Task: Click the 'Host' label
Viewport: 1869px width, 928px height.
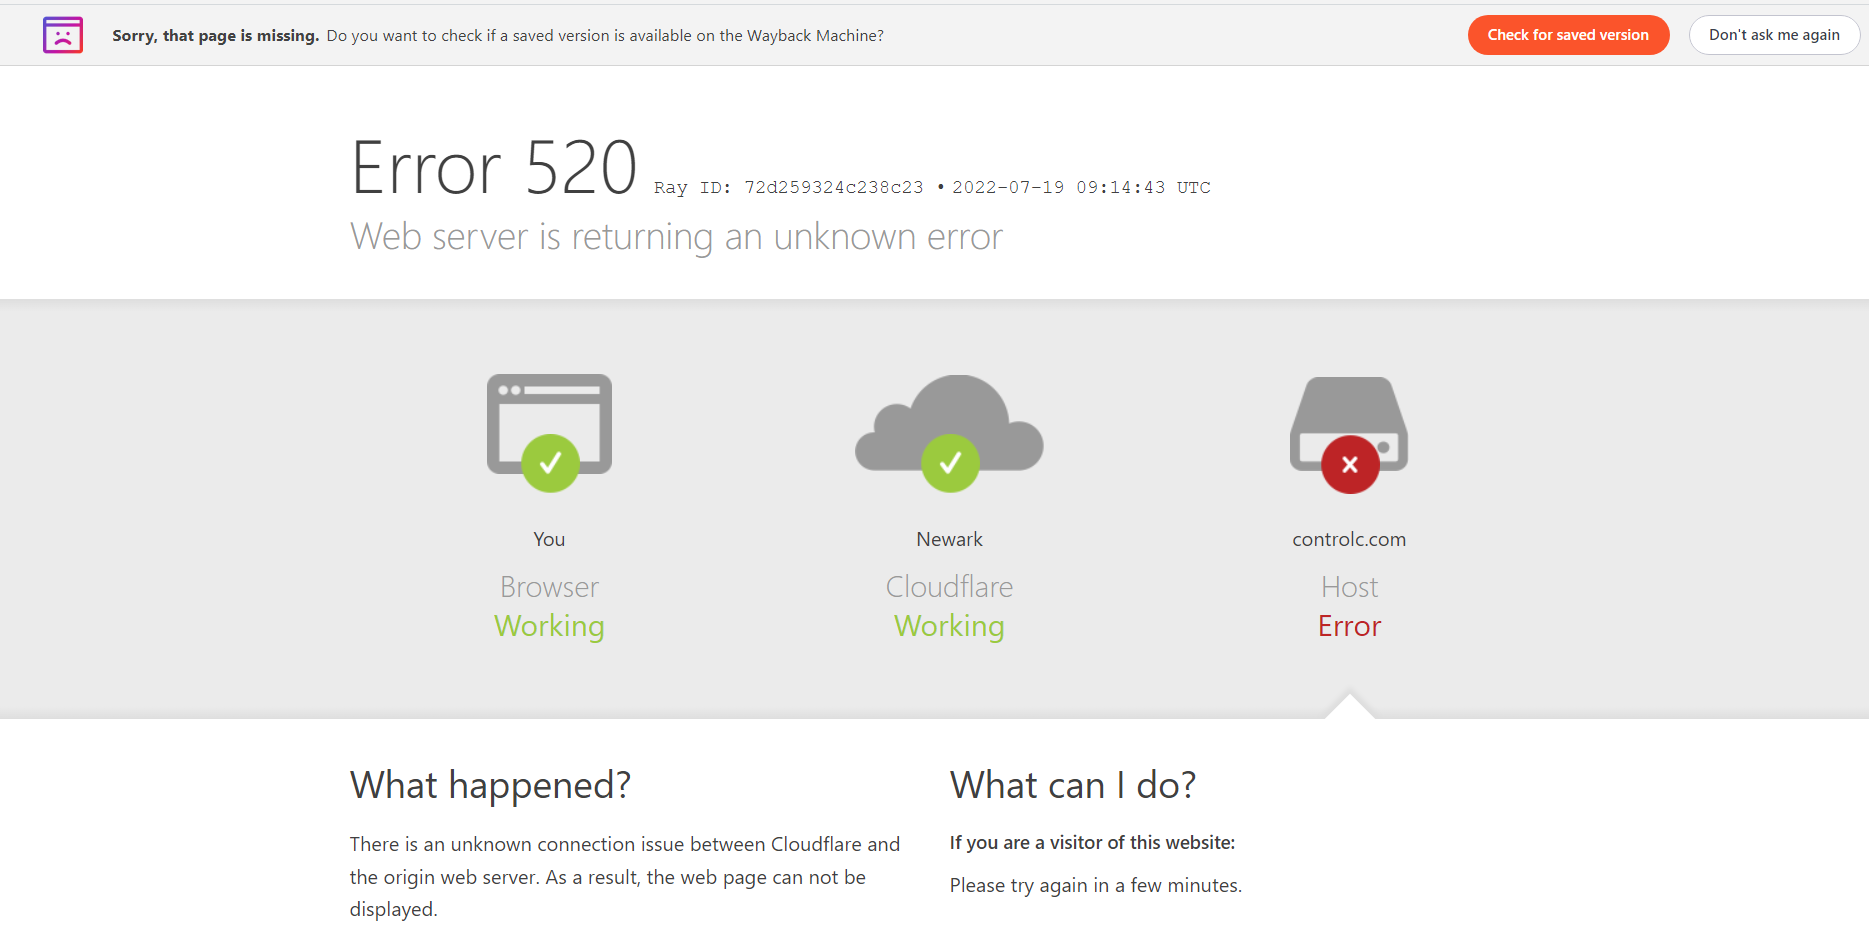Action: pos(1349,587)
